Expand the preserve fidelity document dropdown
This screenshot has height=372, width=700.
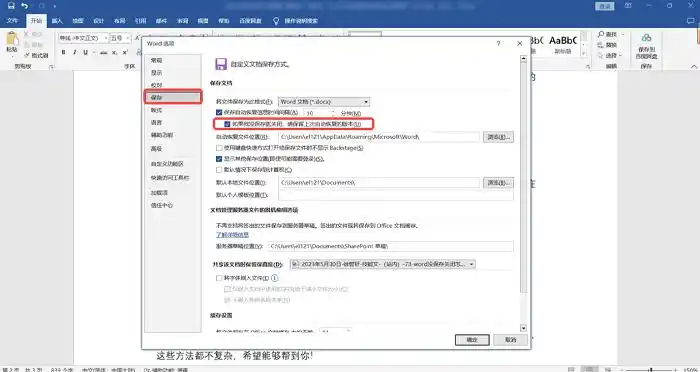click(383, 264)
